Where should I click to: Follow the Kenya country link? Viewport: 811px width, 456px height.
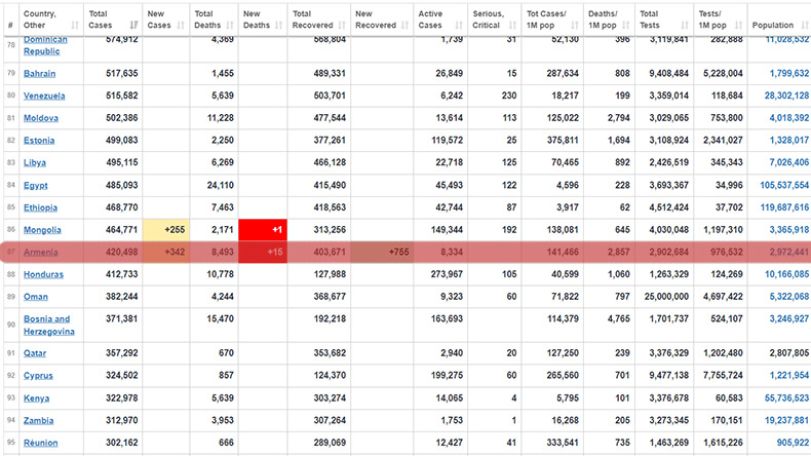pyautogui.click(x=36, y=398)
